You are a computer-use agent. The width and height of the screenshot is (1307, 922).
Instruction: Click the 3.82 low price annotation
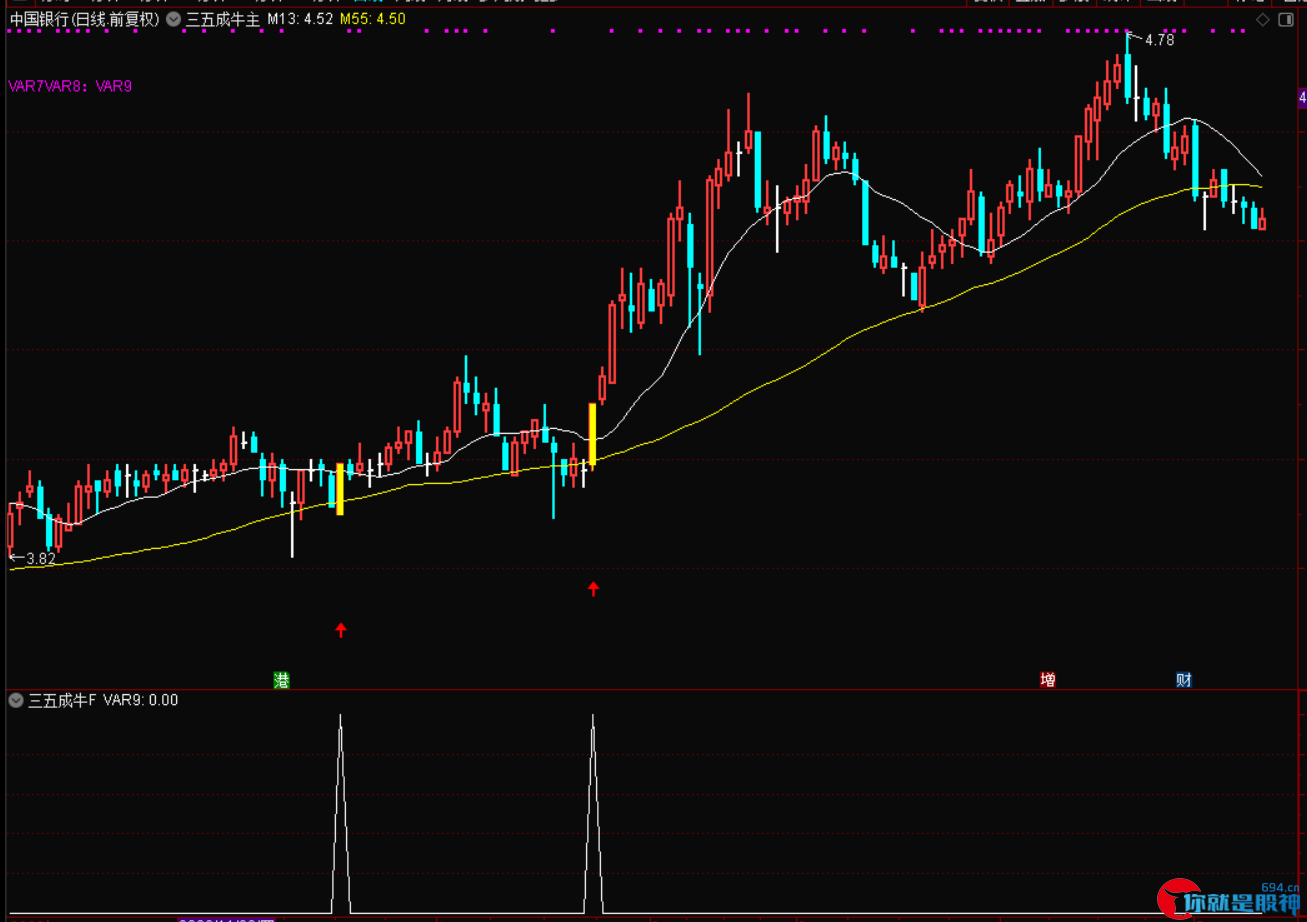pyautogui.click(x=40, y=559)
